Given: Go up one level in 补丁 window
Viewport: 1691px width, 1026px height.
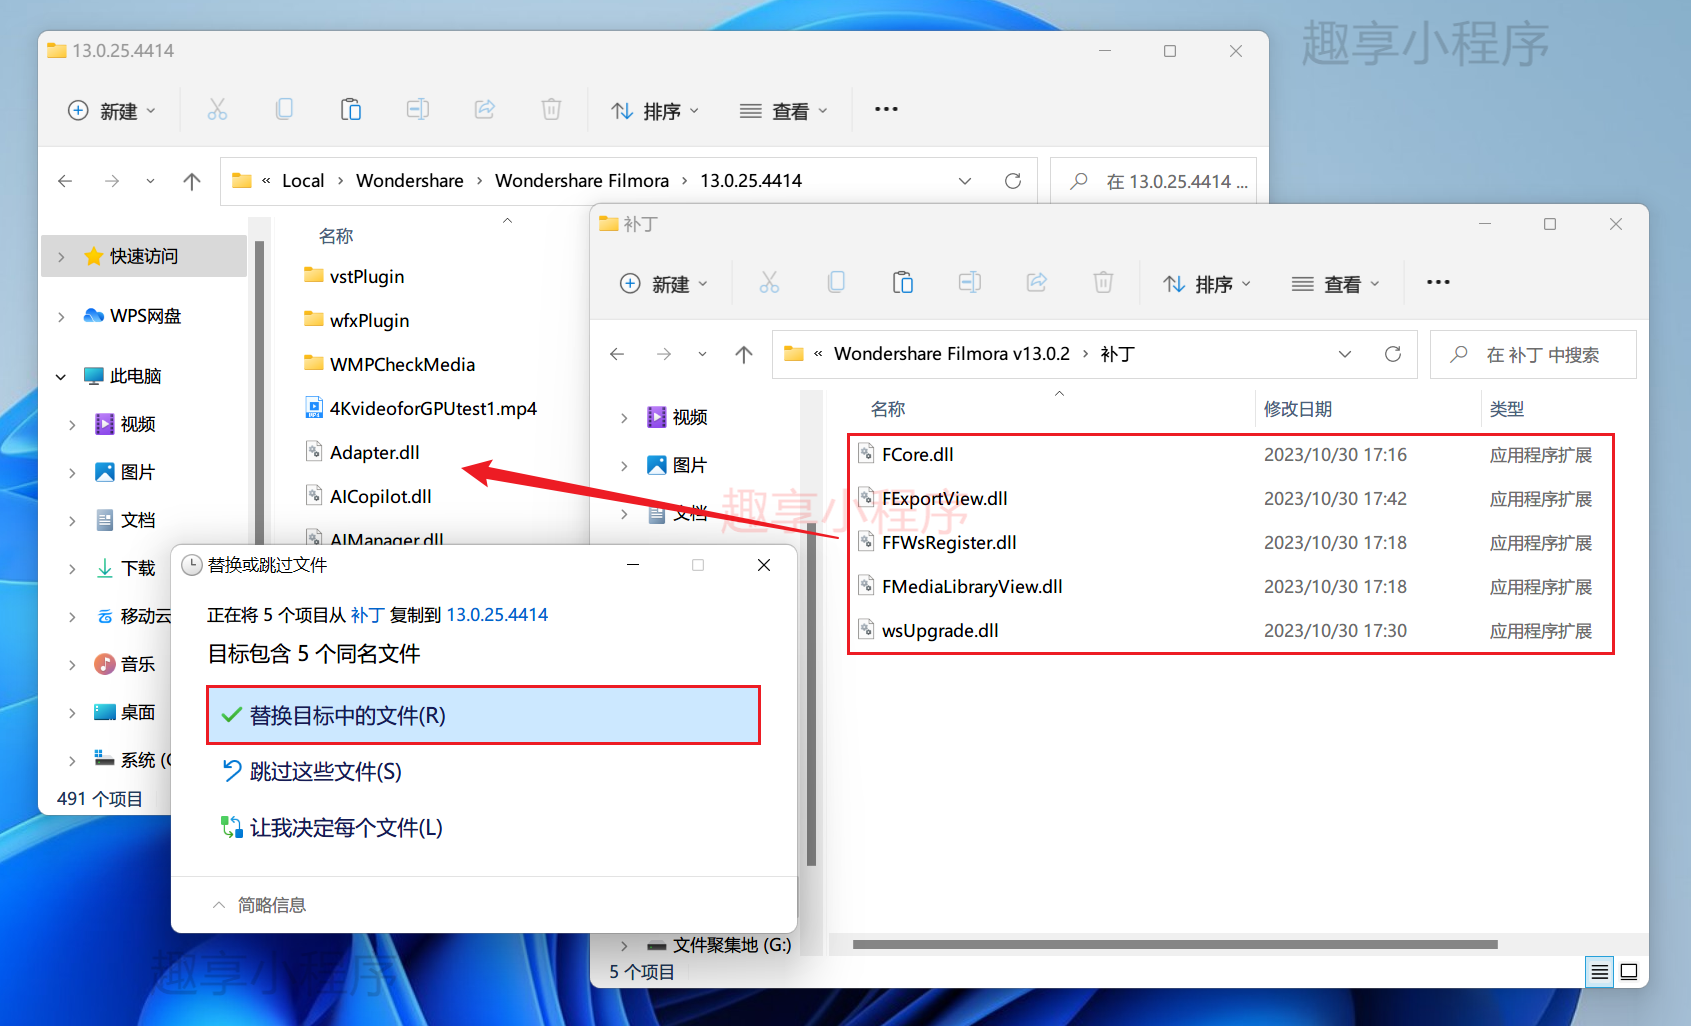Looking at the screenshot, I should pos(744,354).
